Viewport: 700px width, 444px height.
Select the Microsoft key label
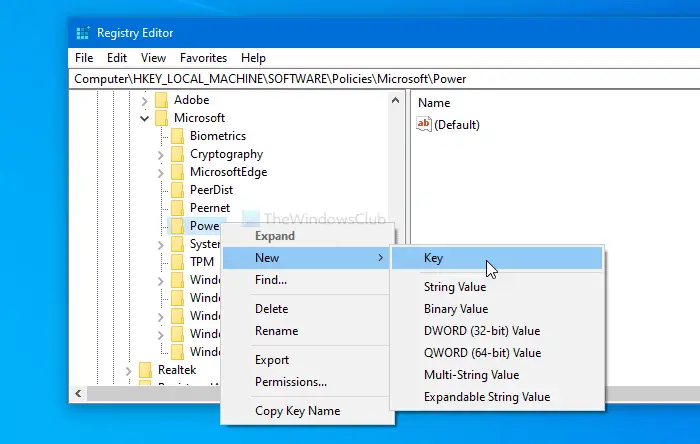(199, 118)
